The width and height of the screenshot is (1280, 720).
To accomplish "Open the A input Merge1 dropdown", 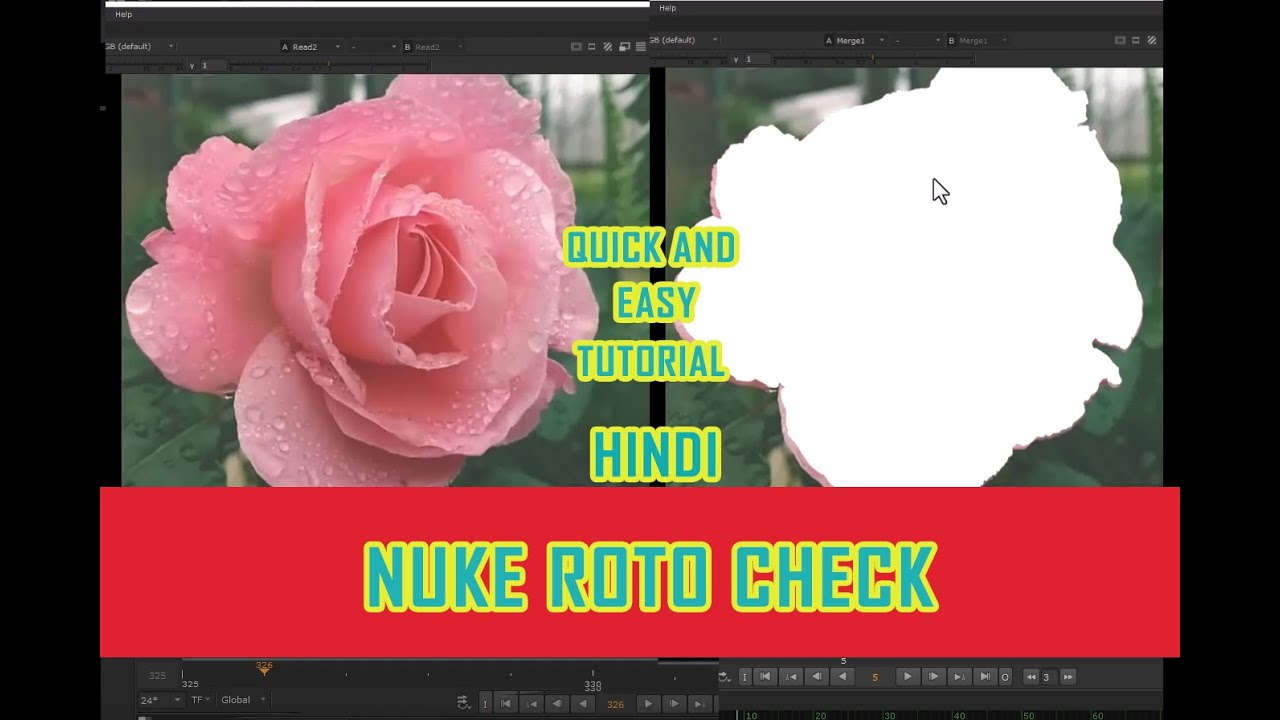I will (x=856, y=40).
